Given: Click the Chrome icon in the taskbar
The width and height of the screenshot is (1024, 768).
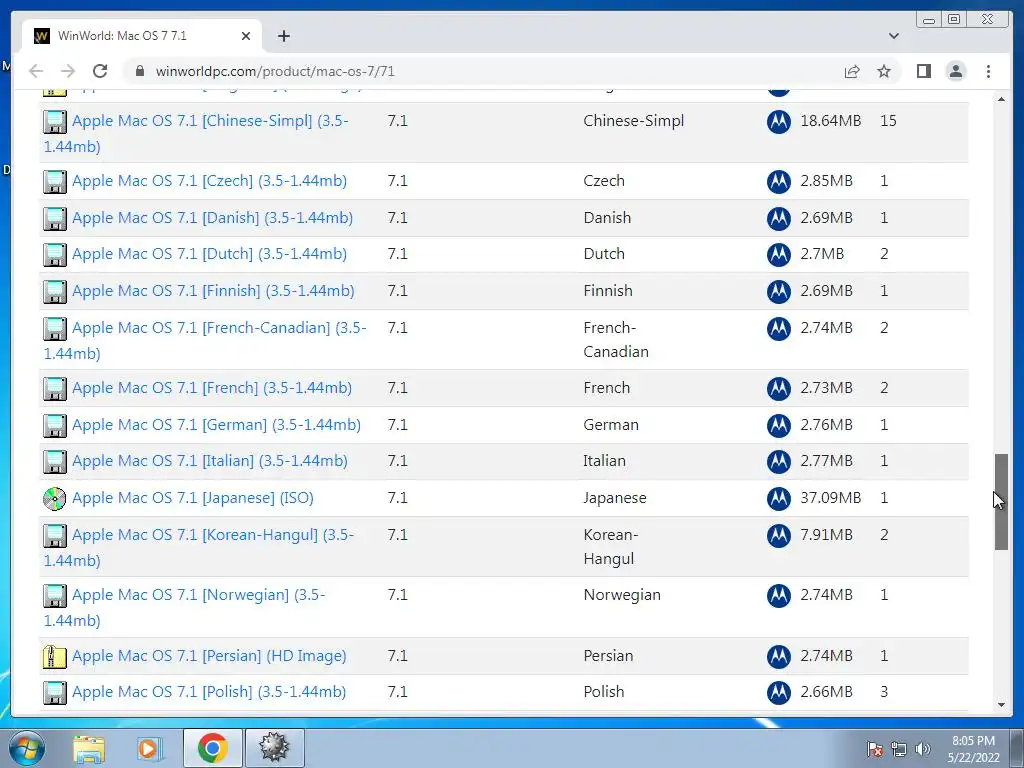Looking at the screenshot, I should pos(212,748).
